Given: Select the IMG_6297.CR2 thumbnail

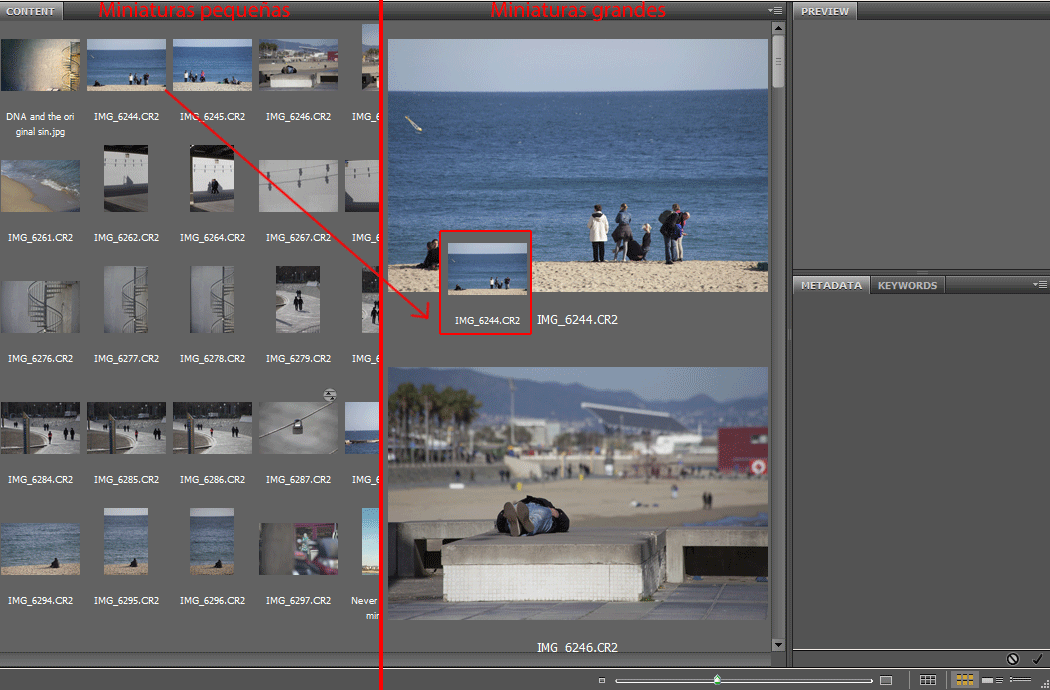Looking at the screenshot, I should click(x=298, y=549).
